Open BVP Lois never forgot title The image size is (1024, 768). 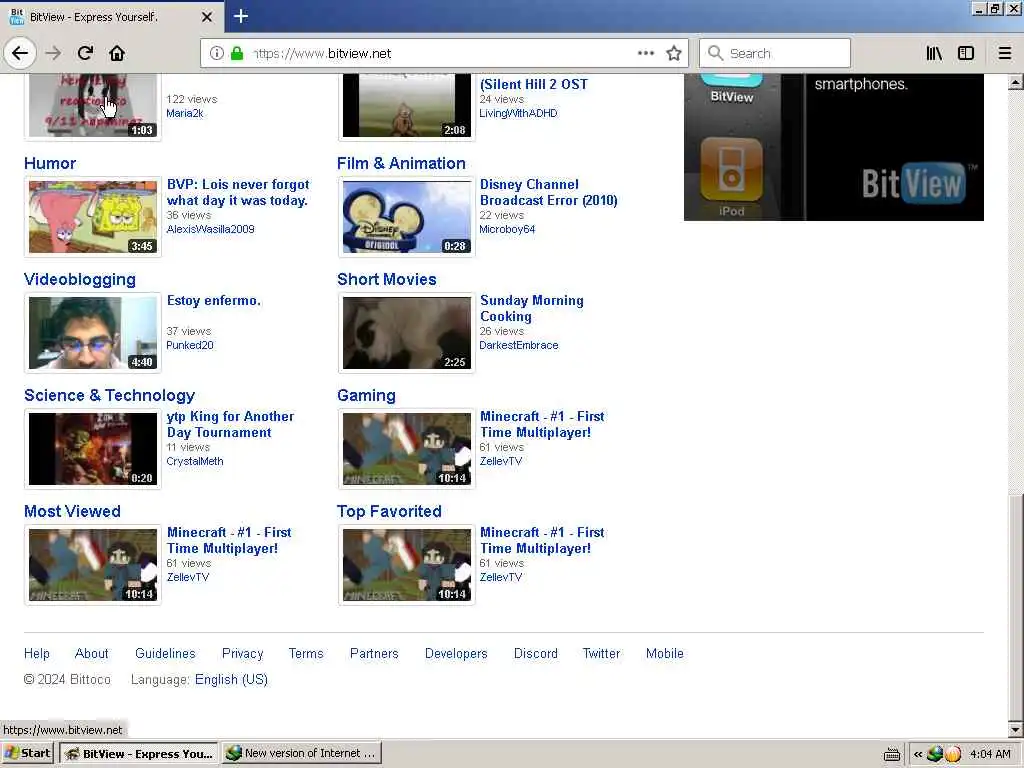(238, 193)
